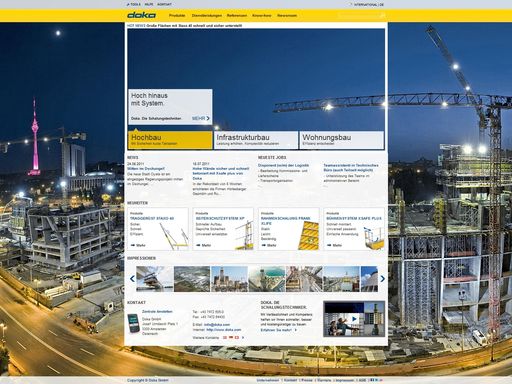512x384 pixels.
Task: Click the Facebook icon in footer
Action: (x=372, y=380)
